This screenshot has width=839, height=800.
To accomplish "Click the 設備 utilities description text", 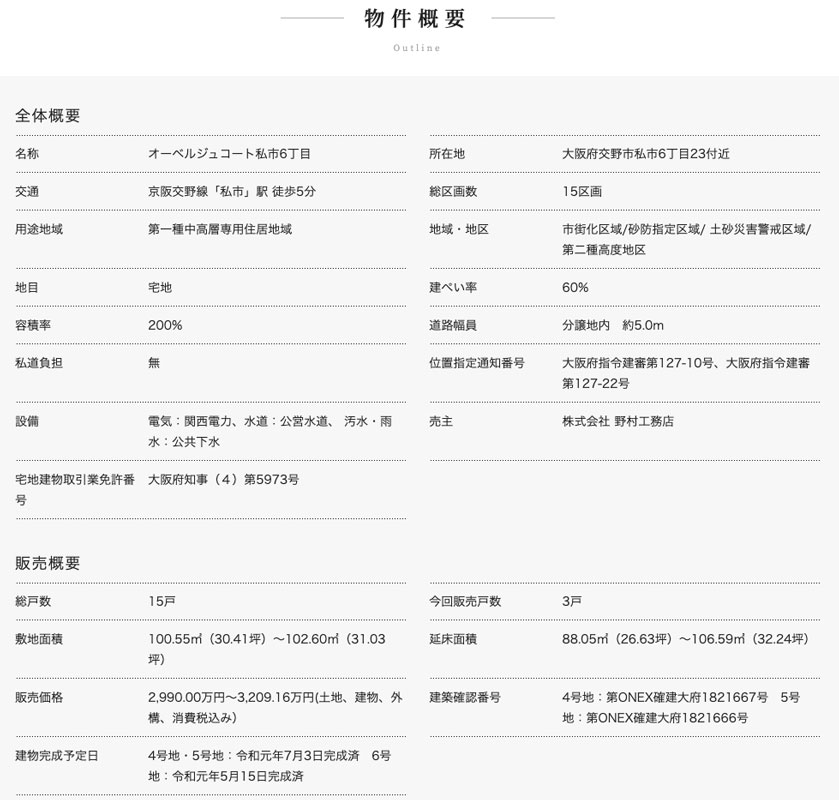I will 269,431.
